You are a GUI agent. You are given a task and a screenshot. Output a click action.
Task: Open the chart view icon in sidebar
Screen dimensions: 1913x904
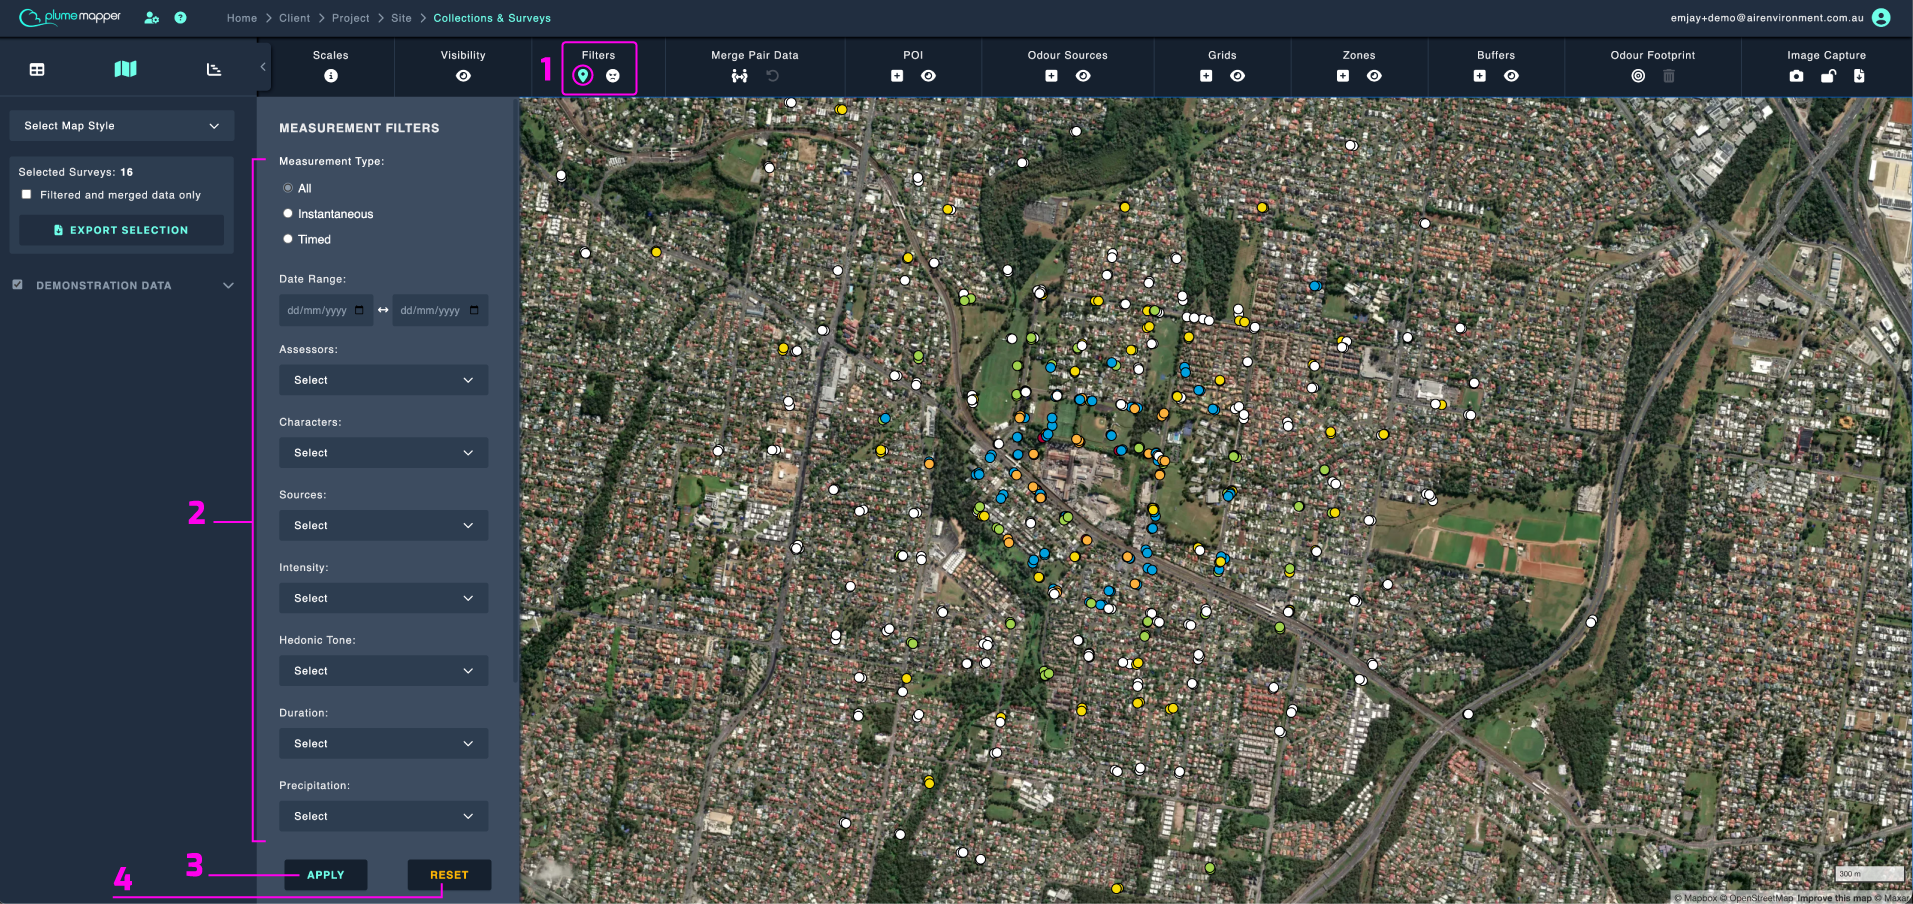point(214,69)
